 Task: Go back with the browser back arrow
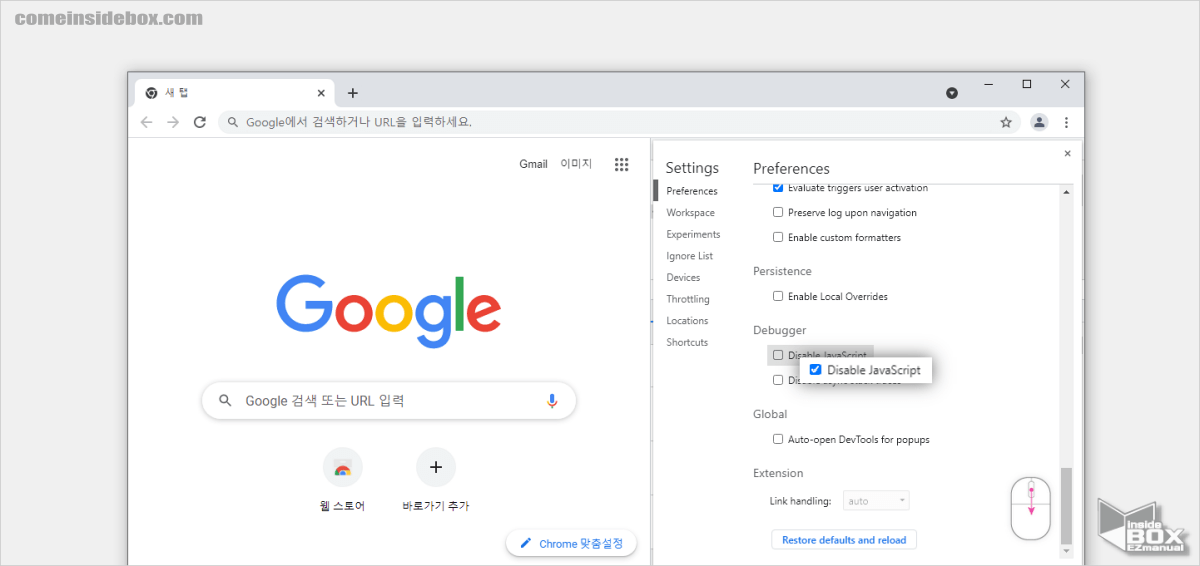click(147, 122)
